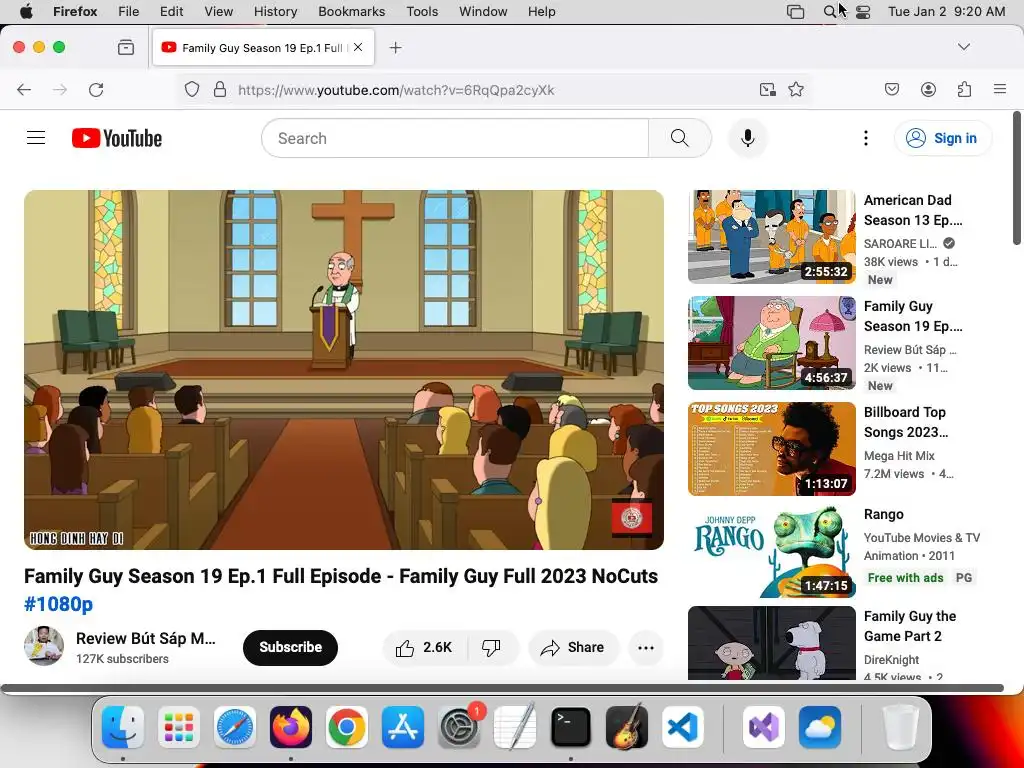
Task: Open the #1080p hashtag link
Action: pyautogui.click(x=58, y=604)
